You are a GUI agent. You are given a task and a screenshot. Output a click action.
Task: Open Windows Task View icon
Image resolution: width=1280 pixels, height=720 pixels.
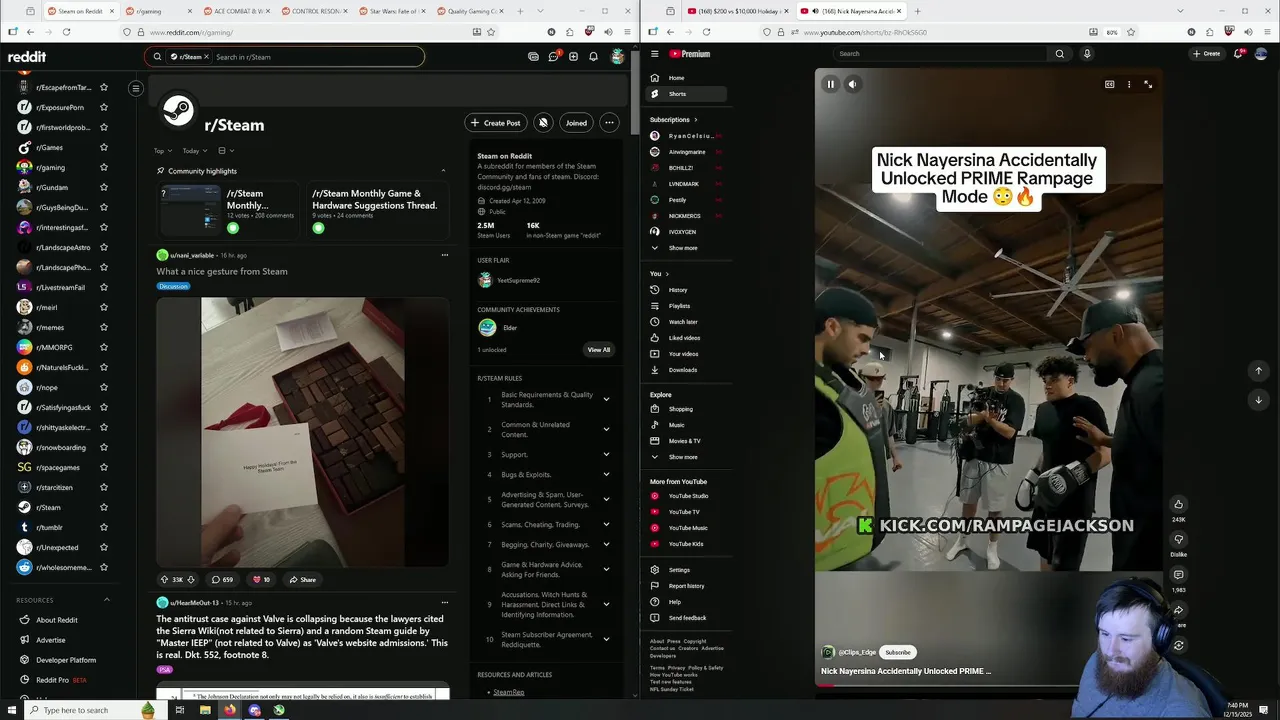tap(180, 710)
